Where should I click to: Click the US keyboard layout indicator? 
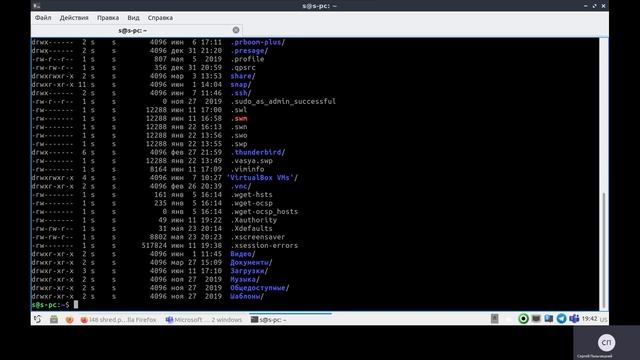pos(604,319)
